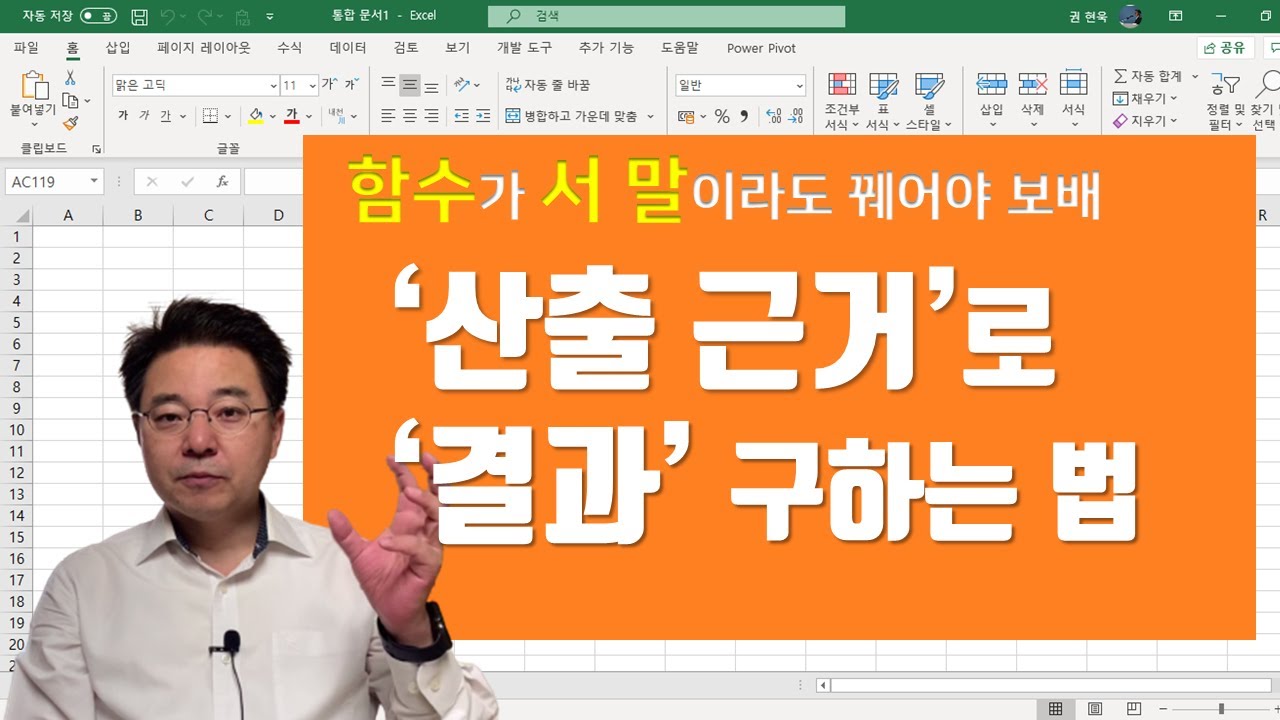1280x720 pixels.
Task: Click the decrease decimal icon
Action: (798, 116)
